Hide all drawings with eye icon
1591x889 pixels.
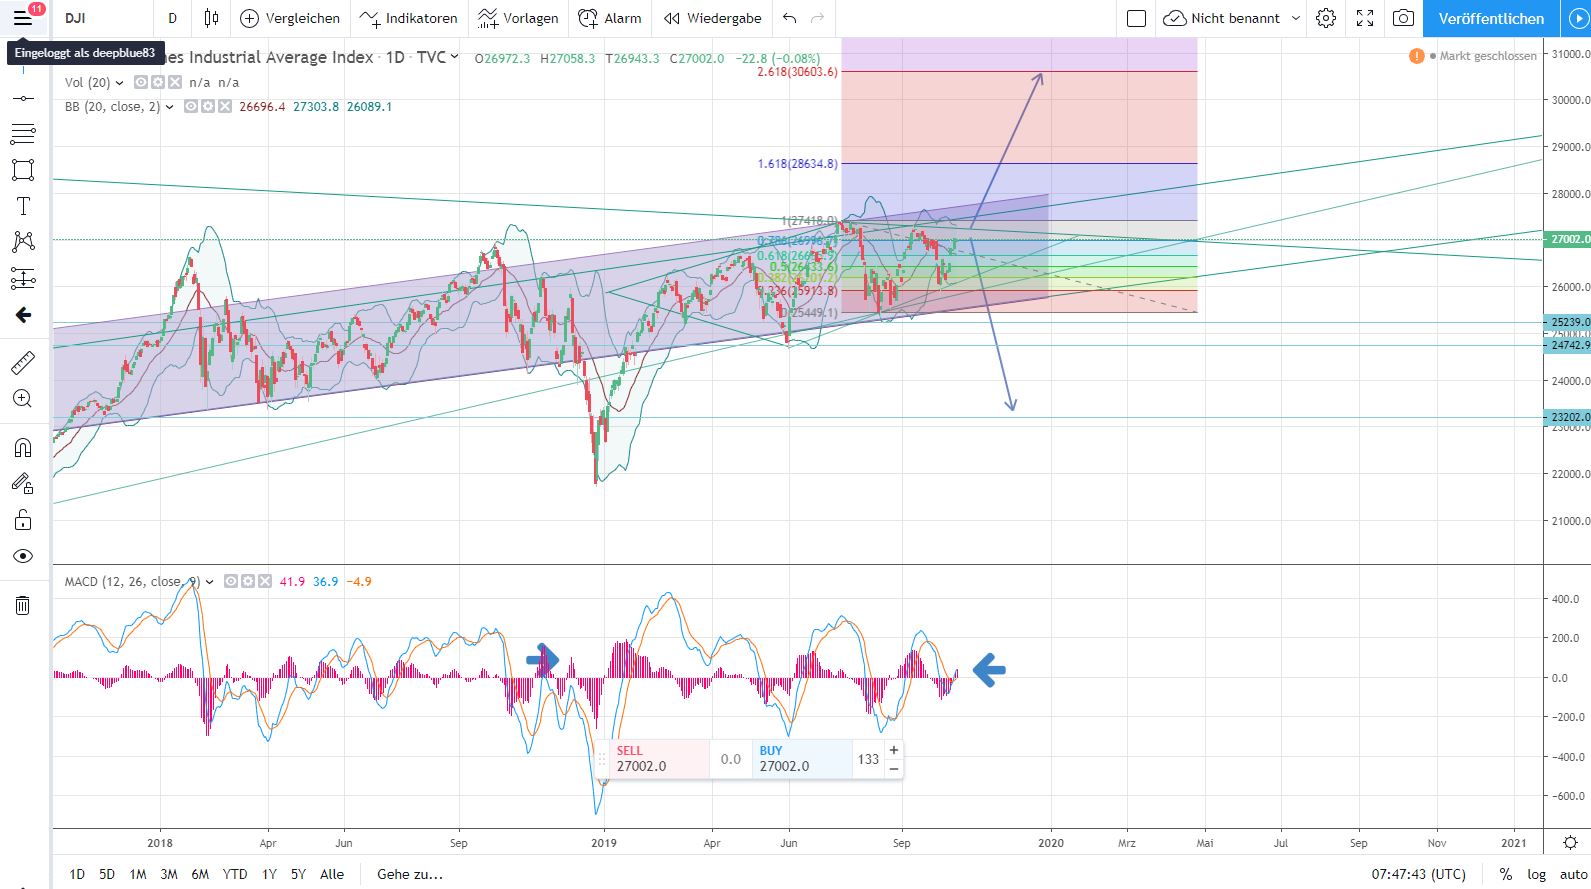(22, 556)
